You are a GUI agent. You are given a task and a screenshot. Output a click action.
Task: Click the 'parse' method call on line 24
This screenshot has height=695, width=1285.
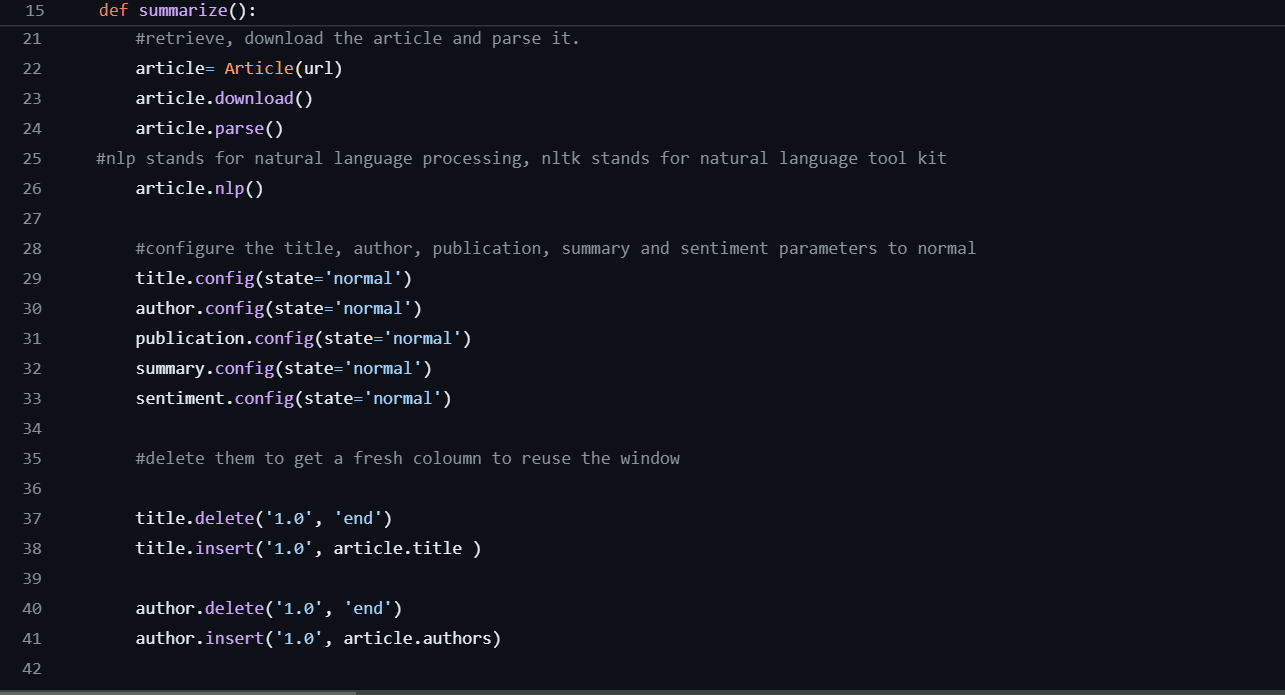click(x=239, y=128)
